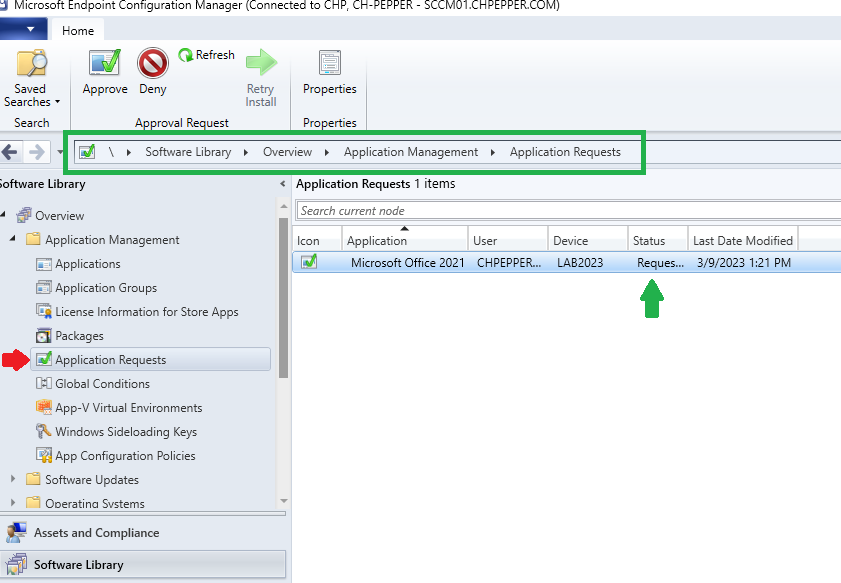Sort by Last Date Modified column header
Image resolution: width=841 pixels, height=583 pixels.
(x=743, y=239)
